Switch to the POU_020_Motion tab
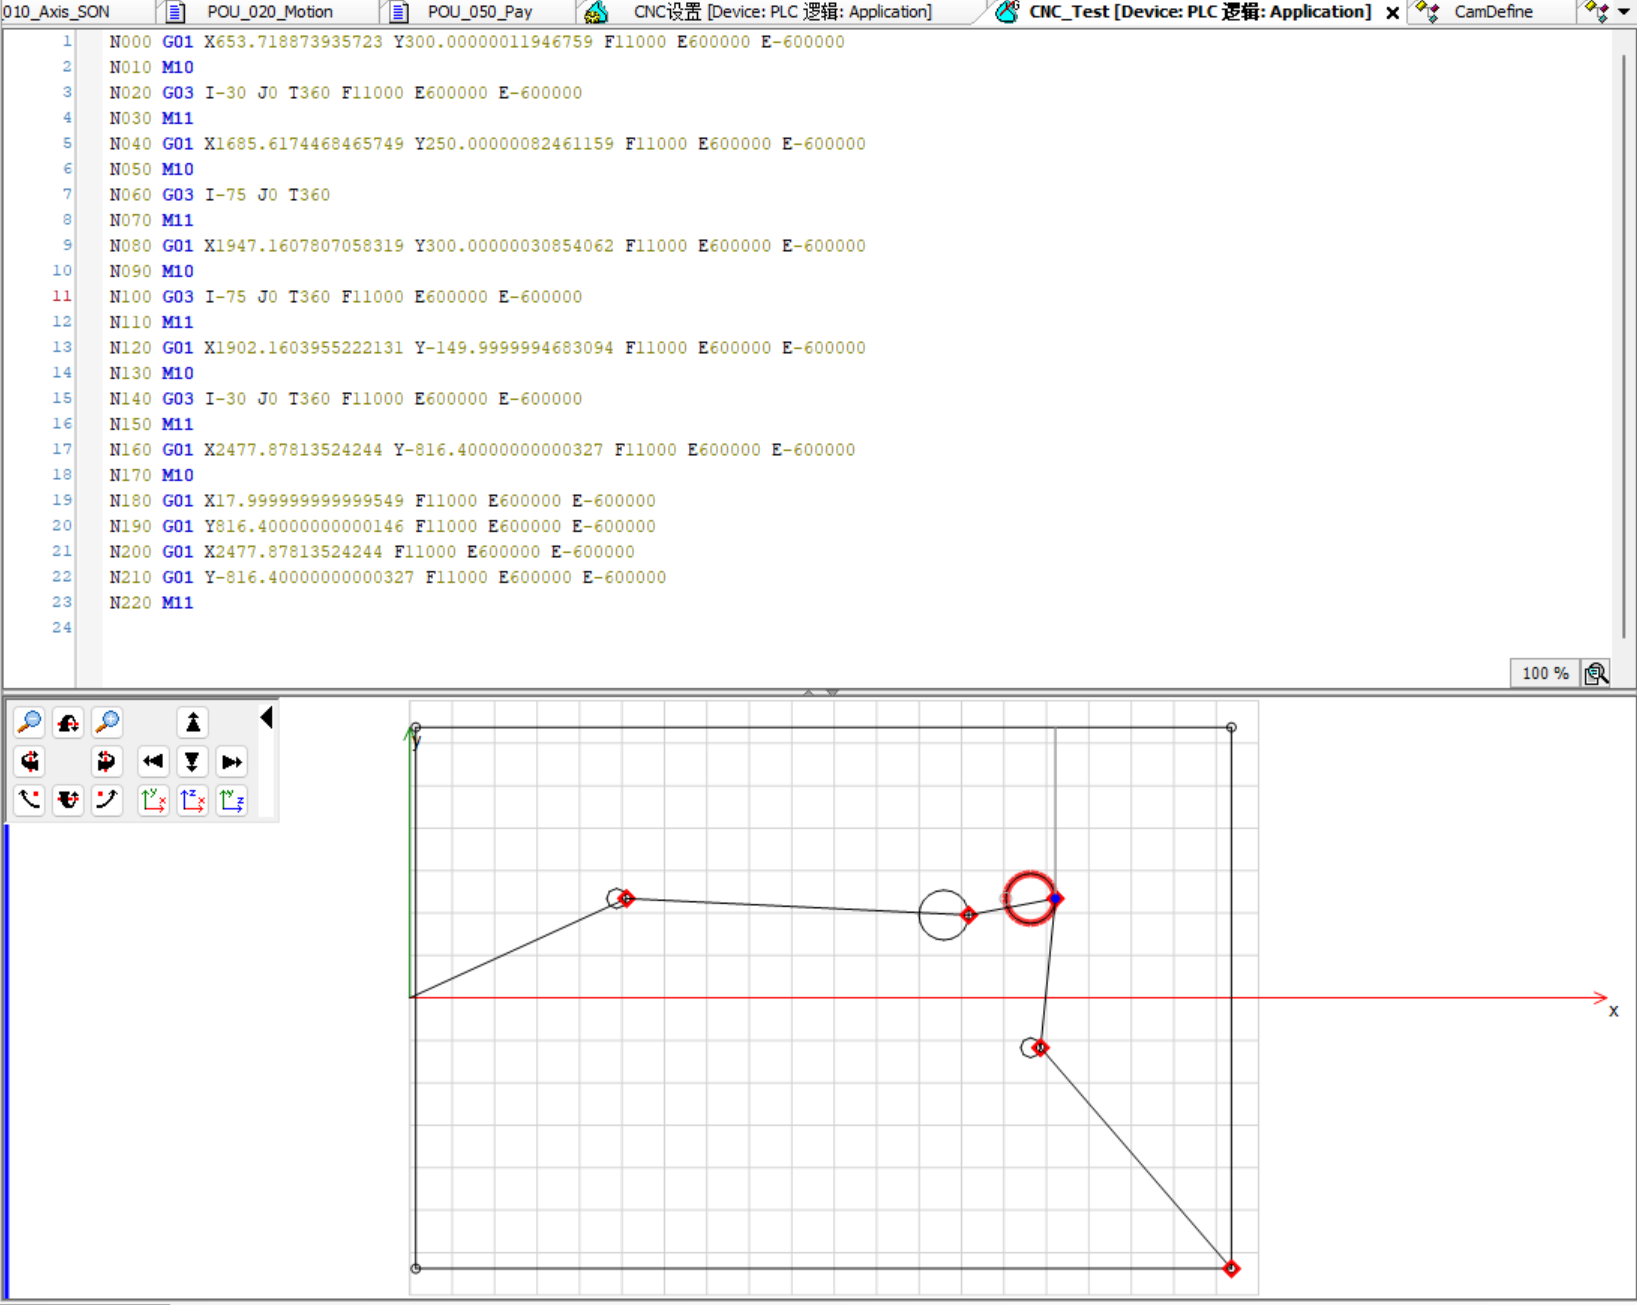Screen dimensions: 1637x1305 (270, 12)
